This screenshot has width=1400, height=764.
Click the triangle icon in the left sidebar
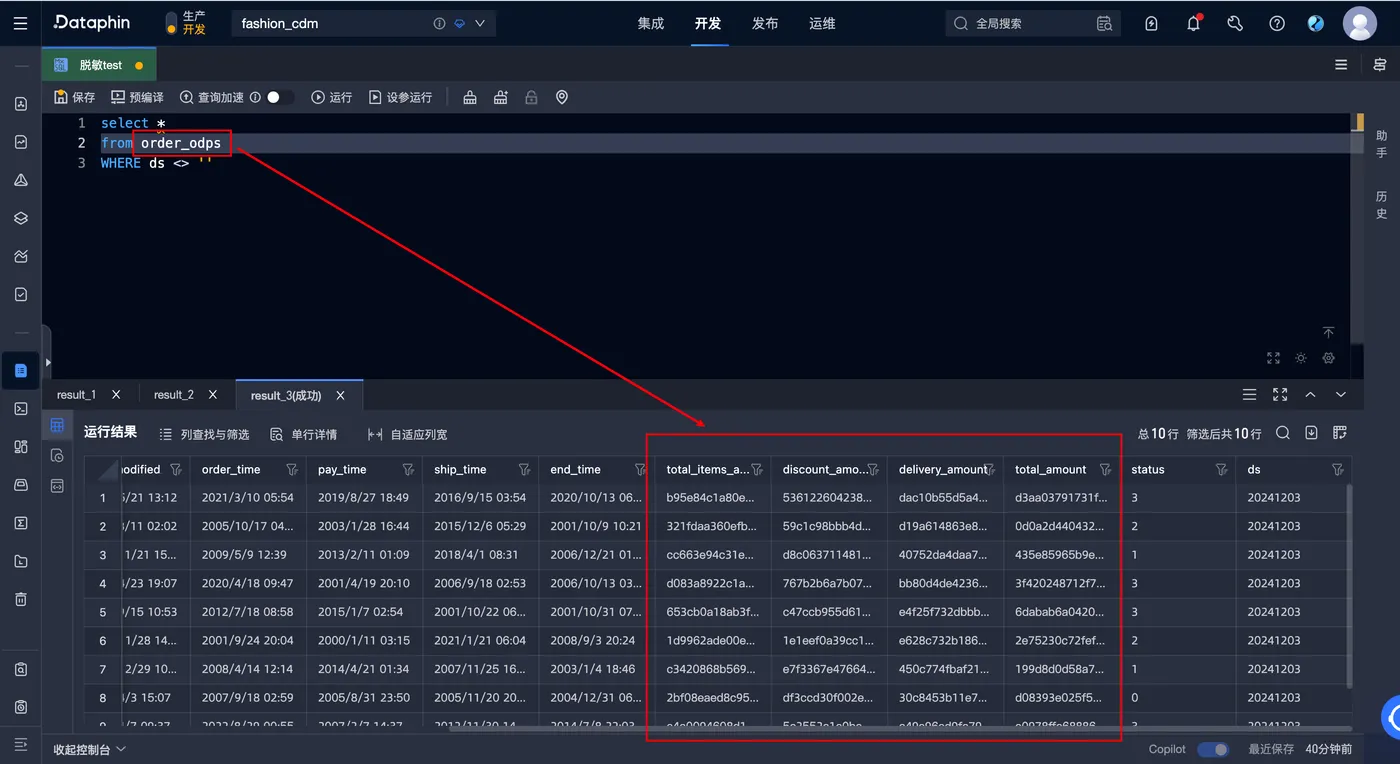click(x=21, y=180)
